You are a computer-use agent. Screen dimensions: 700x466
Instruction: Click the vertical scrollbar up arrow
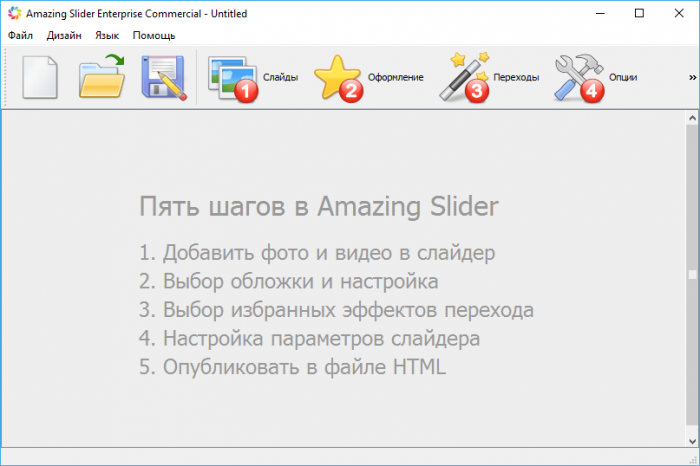[692, 118]
